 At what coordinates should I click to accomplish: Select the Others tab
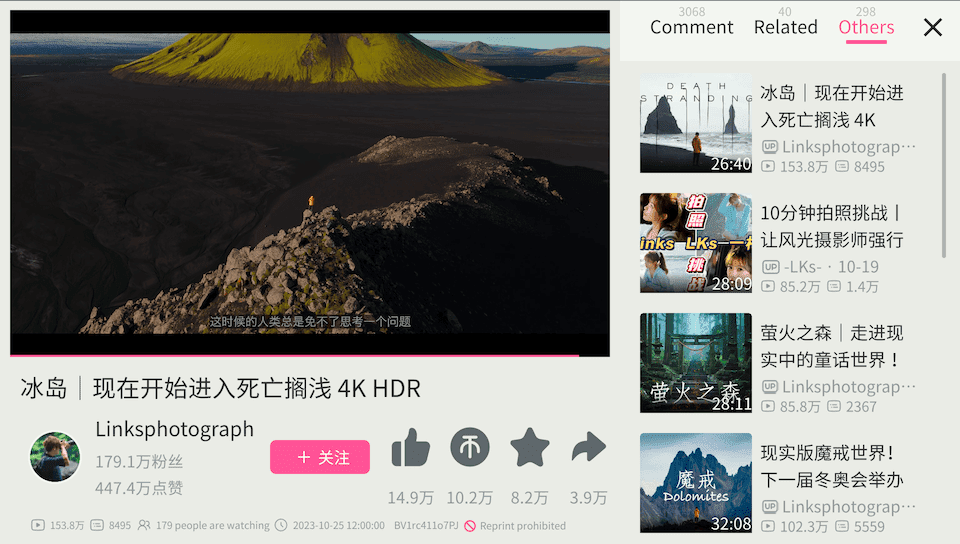click(866, 27)
